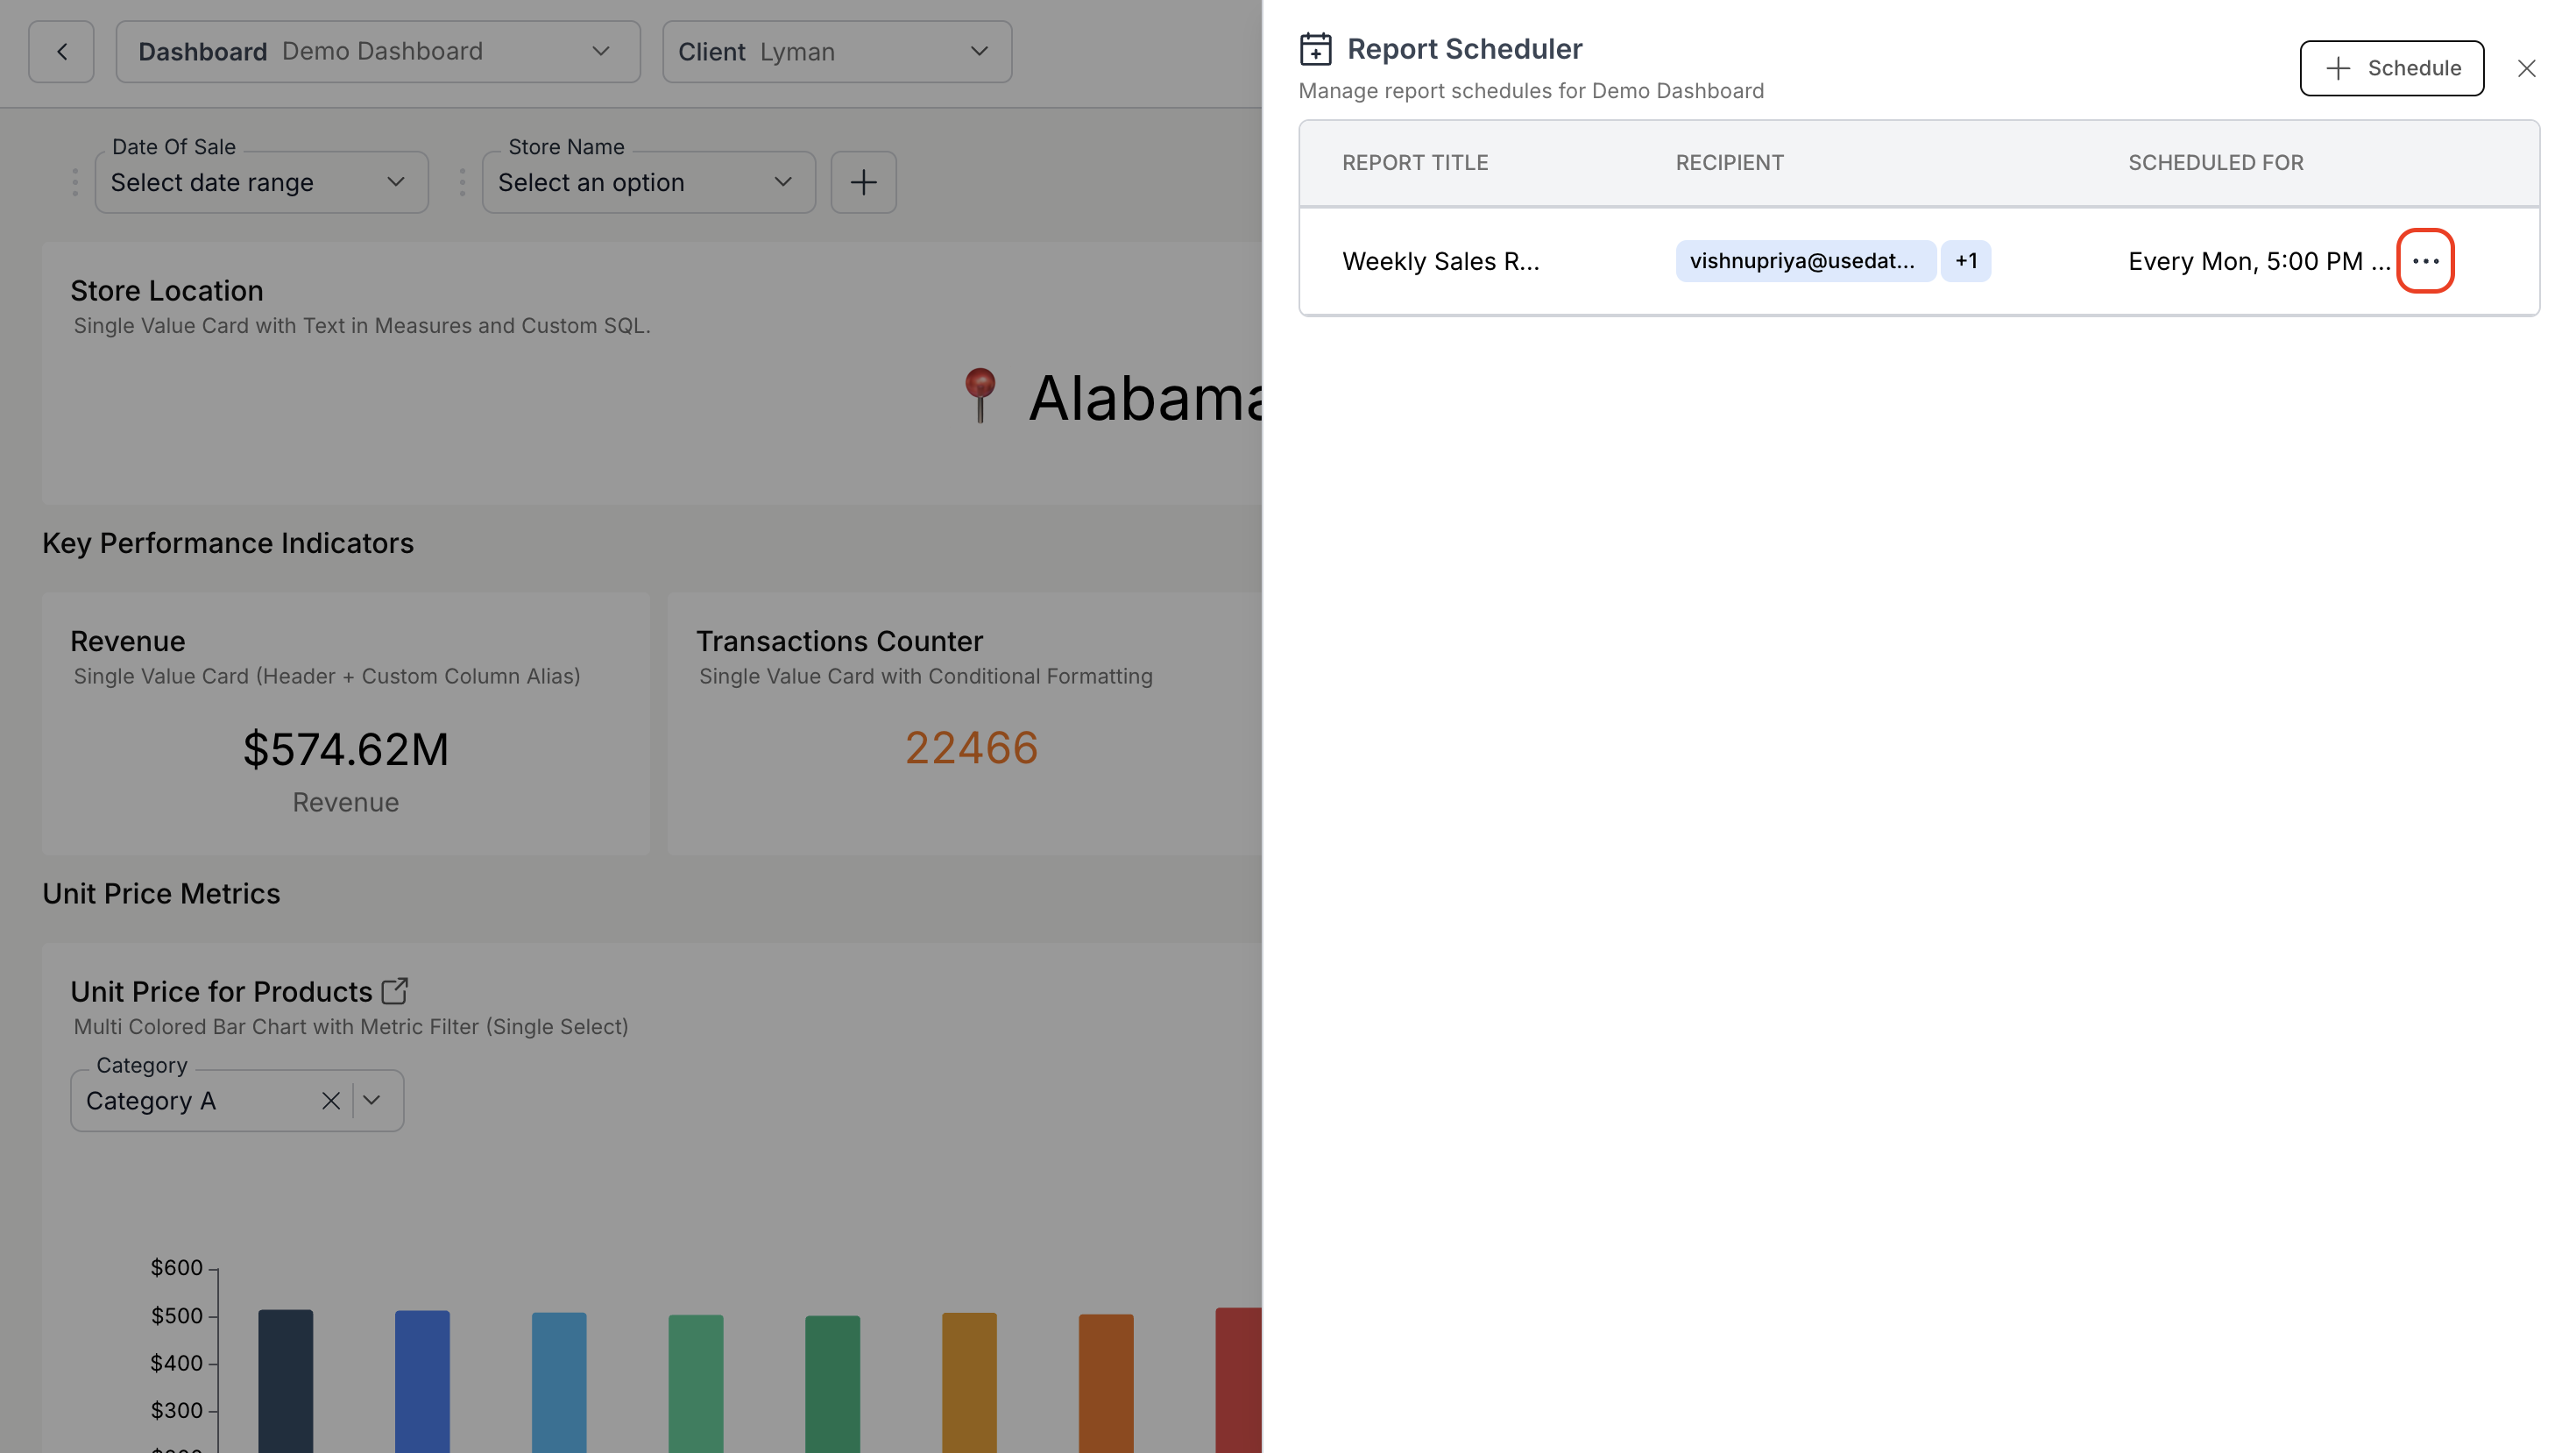Click the +1 additional recipients badge
The image size is (2576, 1453).
click(1965, 261)
